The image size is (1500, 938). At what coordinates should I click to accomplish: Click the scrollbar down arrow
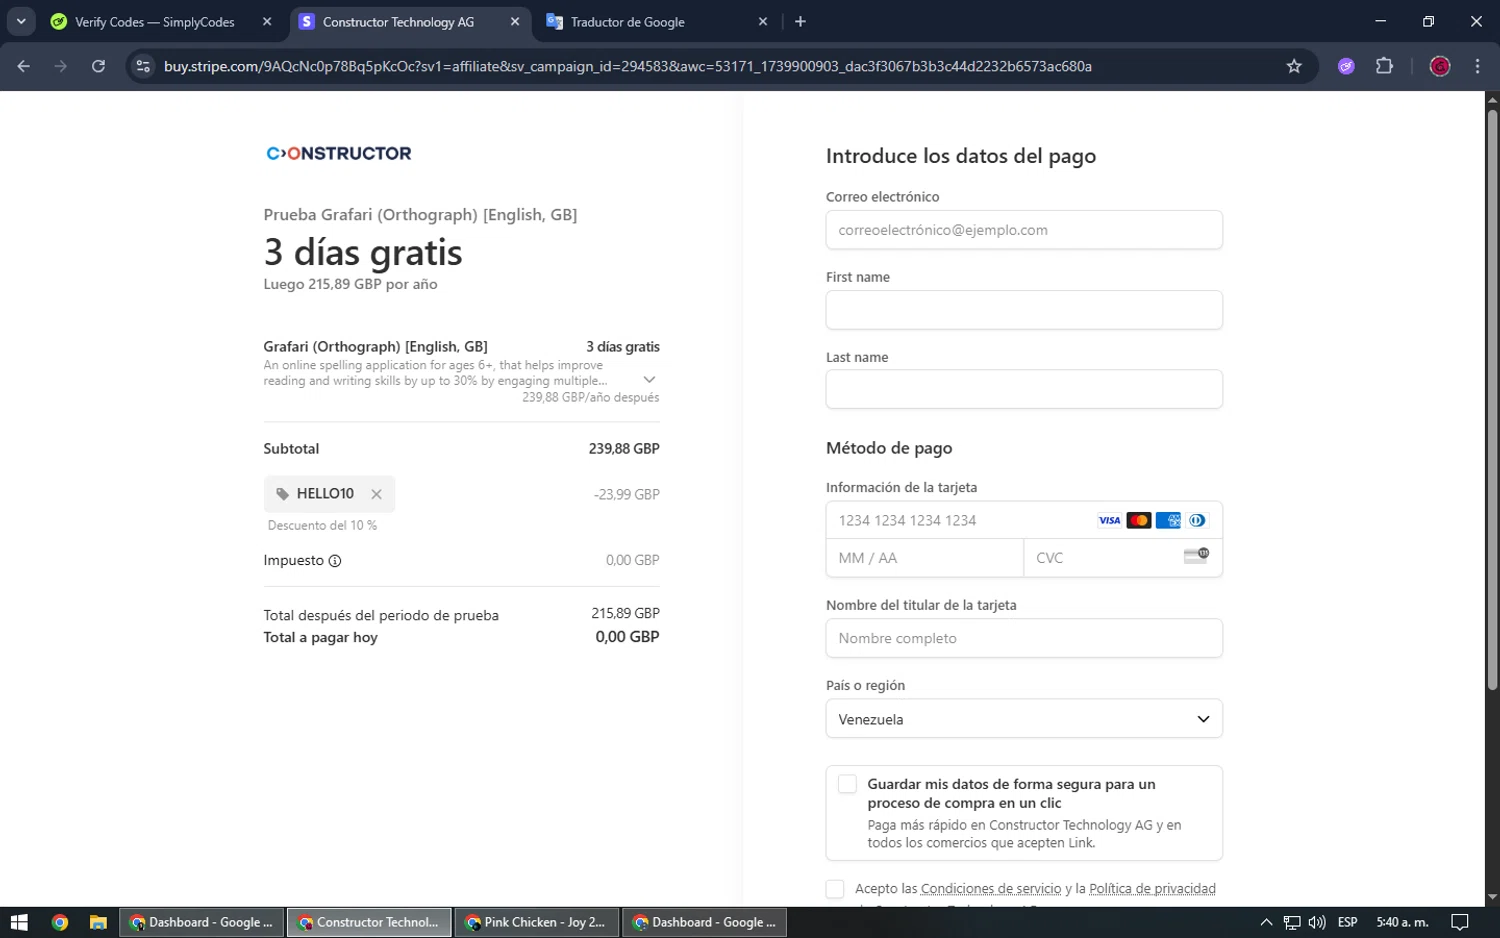point(1492,897)
